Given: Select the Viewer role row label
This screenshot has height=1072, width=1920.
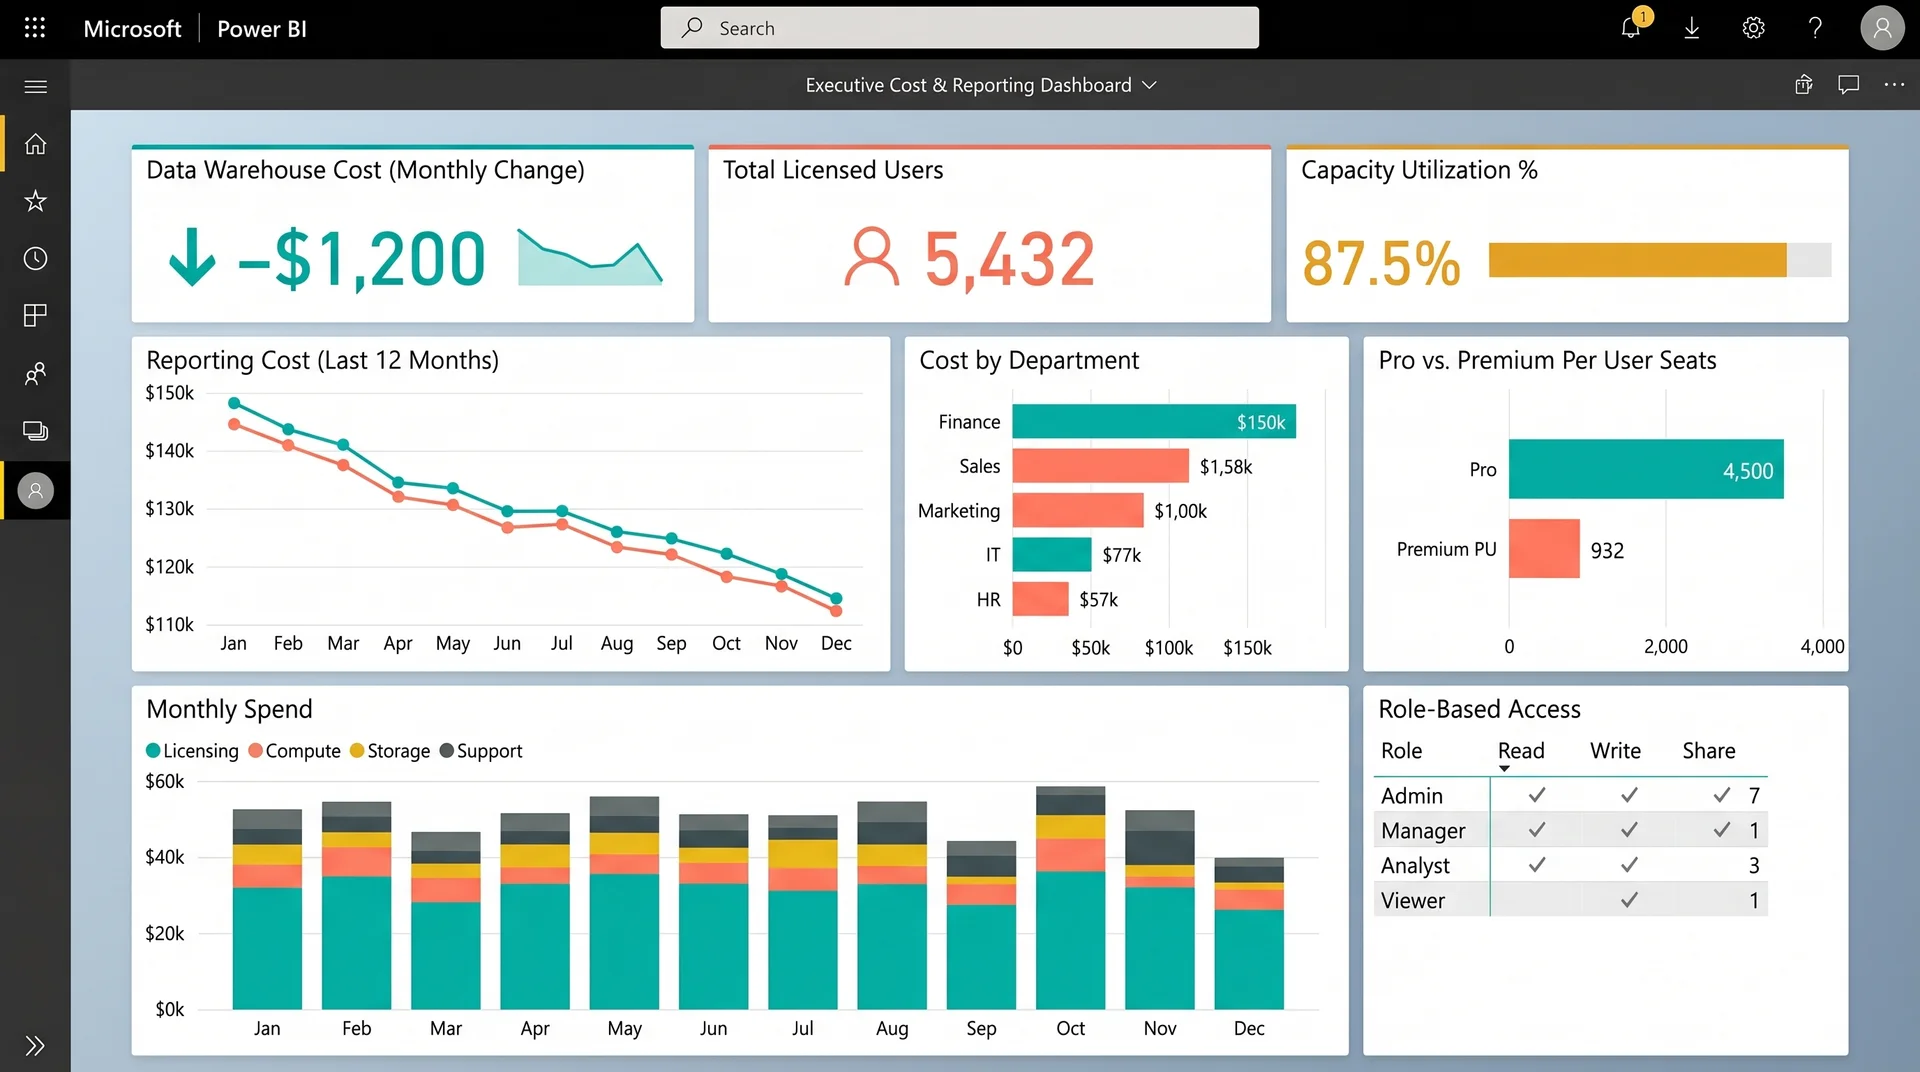Looking at the screenshot, I should [1412, 900].
